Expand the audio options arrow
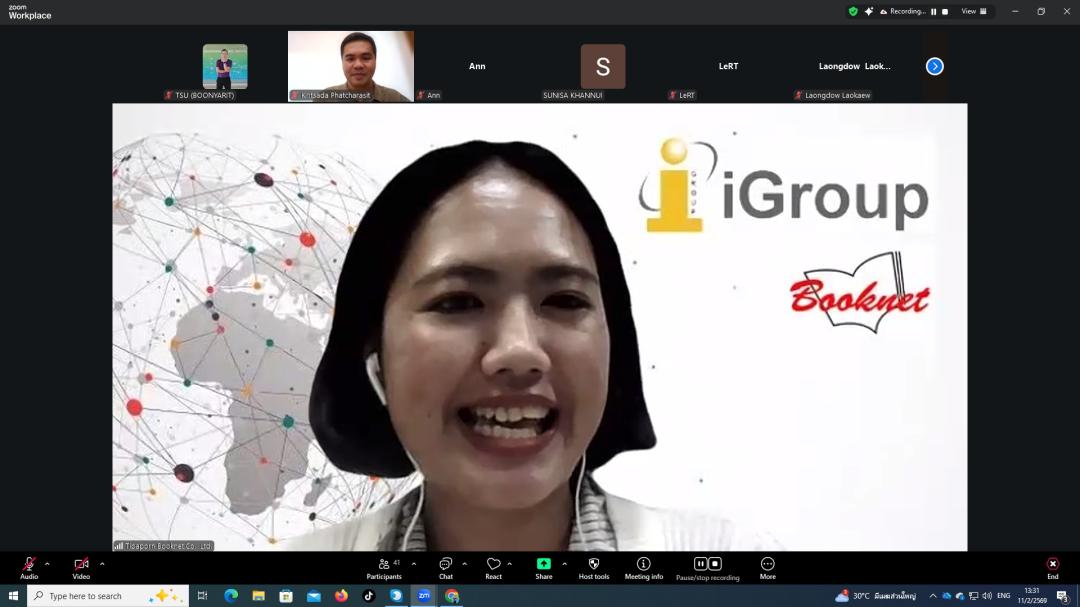Image resolution: width=1080 pixels, height=607 pixels. (47, 564)
